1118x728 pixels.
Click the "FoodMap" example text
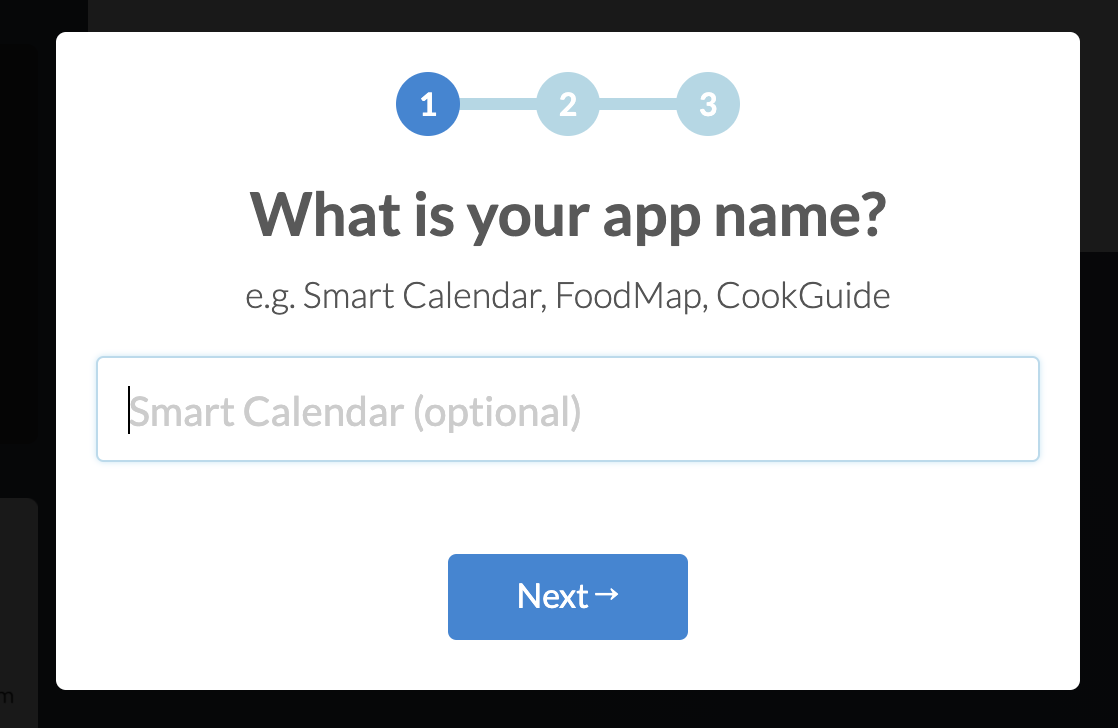[x=629, y=297]
